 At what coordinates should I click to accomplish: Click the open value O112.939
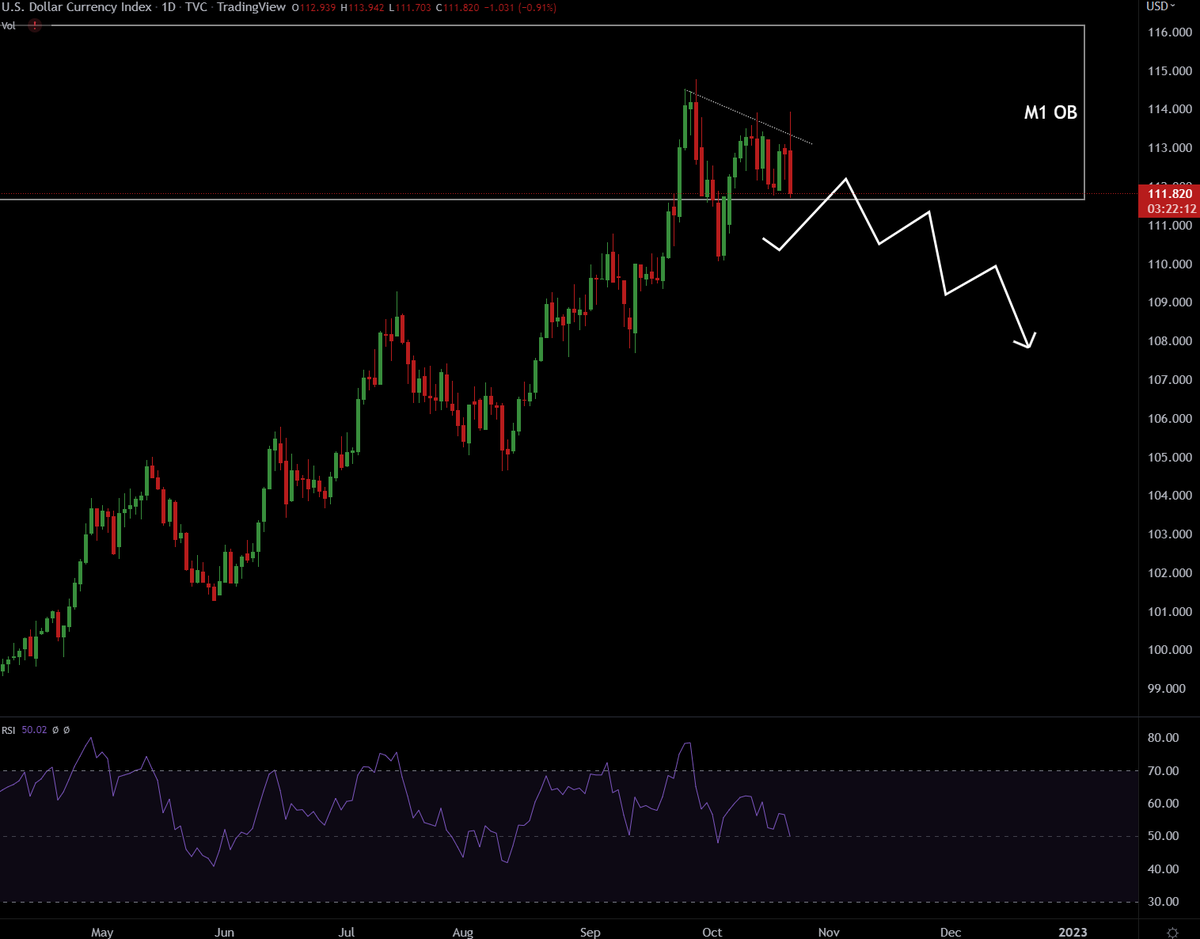(x=312, y=8)
